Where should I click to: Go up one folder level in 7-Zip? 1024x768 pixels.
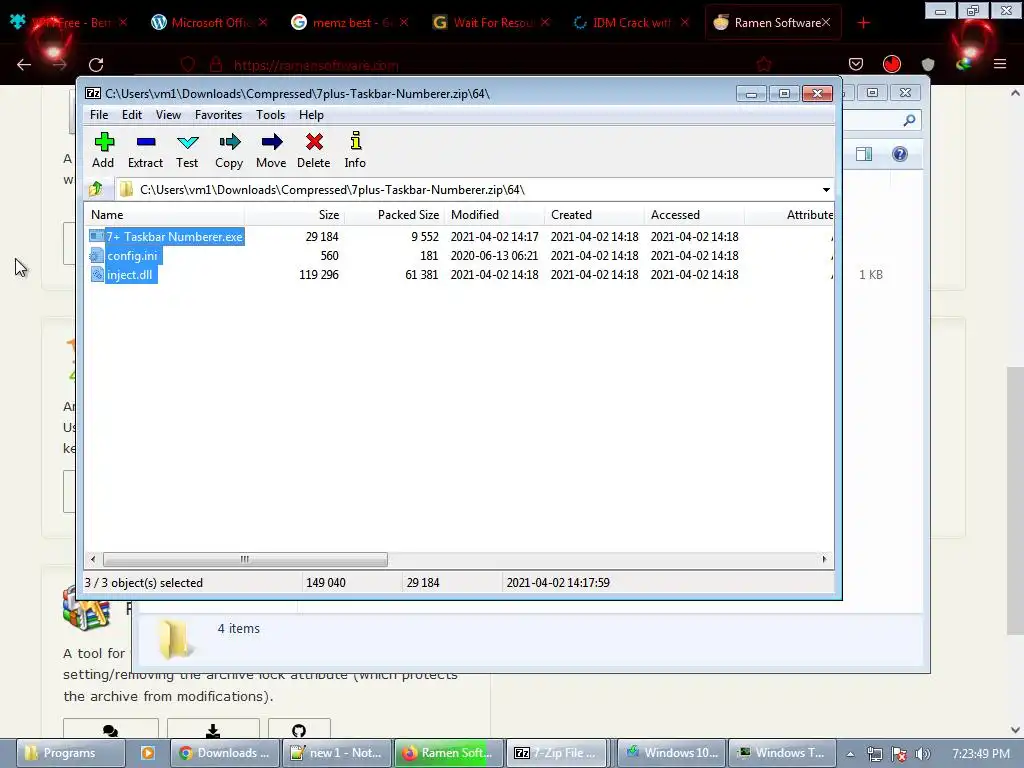(x=96, y=189)
